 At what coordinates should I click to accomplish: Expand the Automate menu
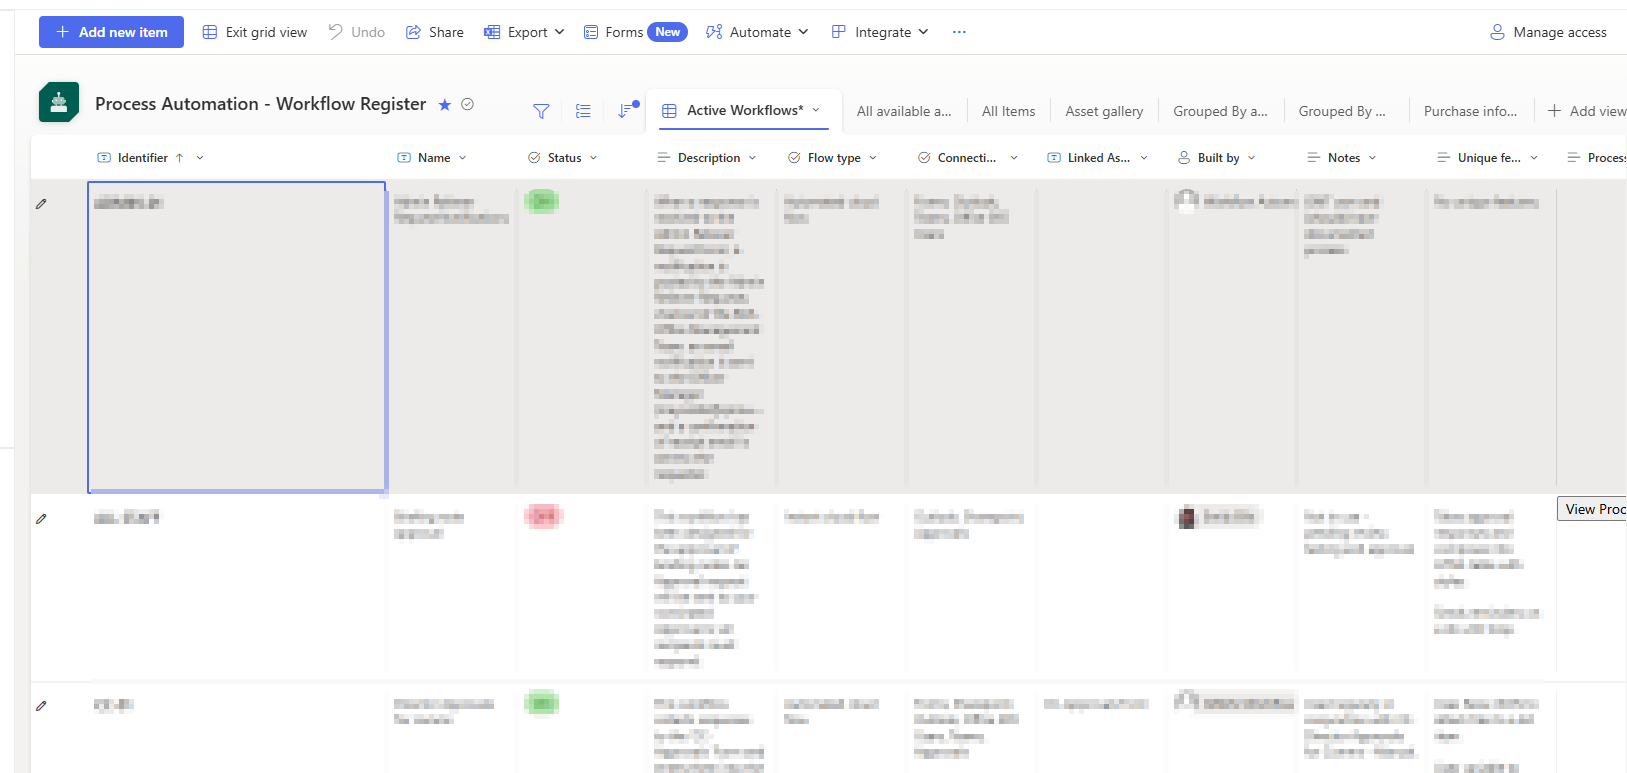(x=757, y=32)
